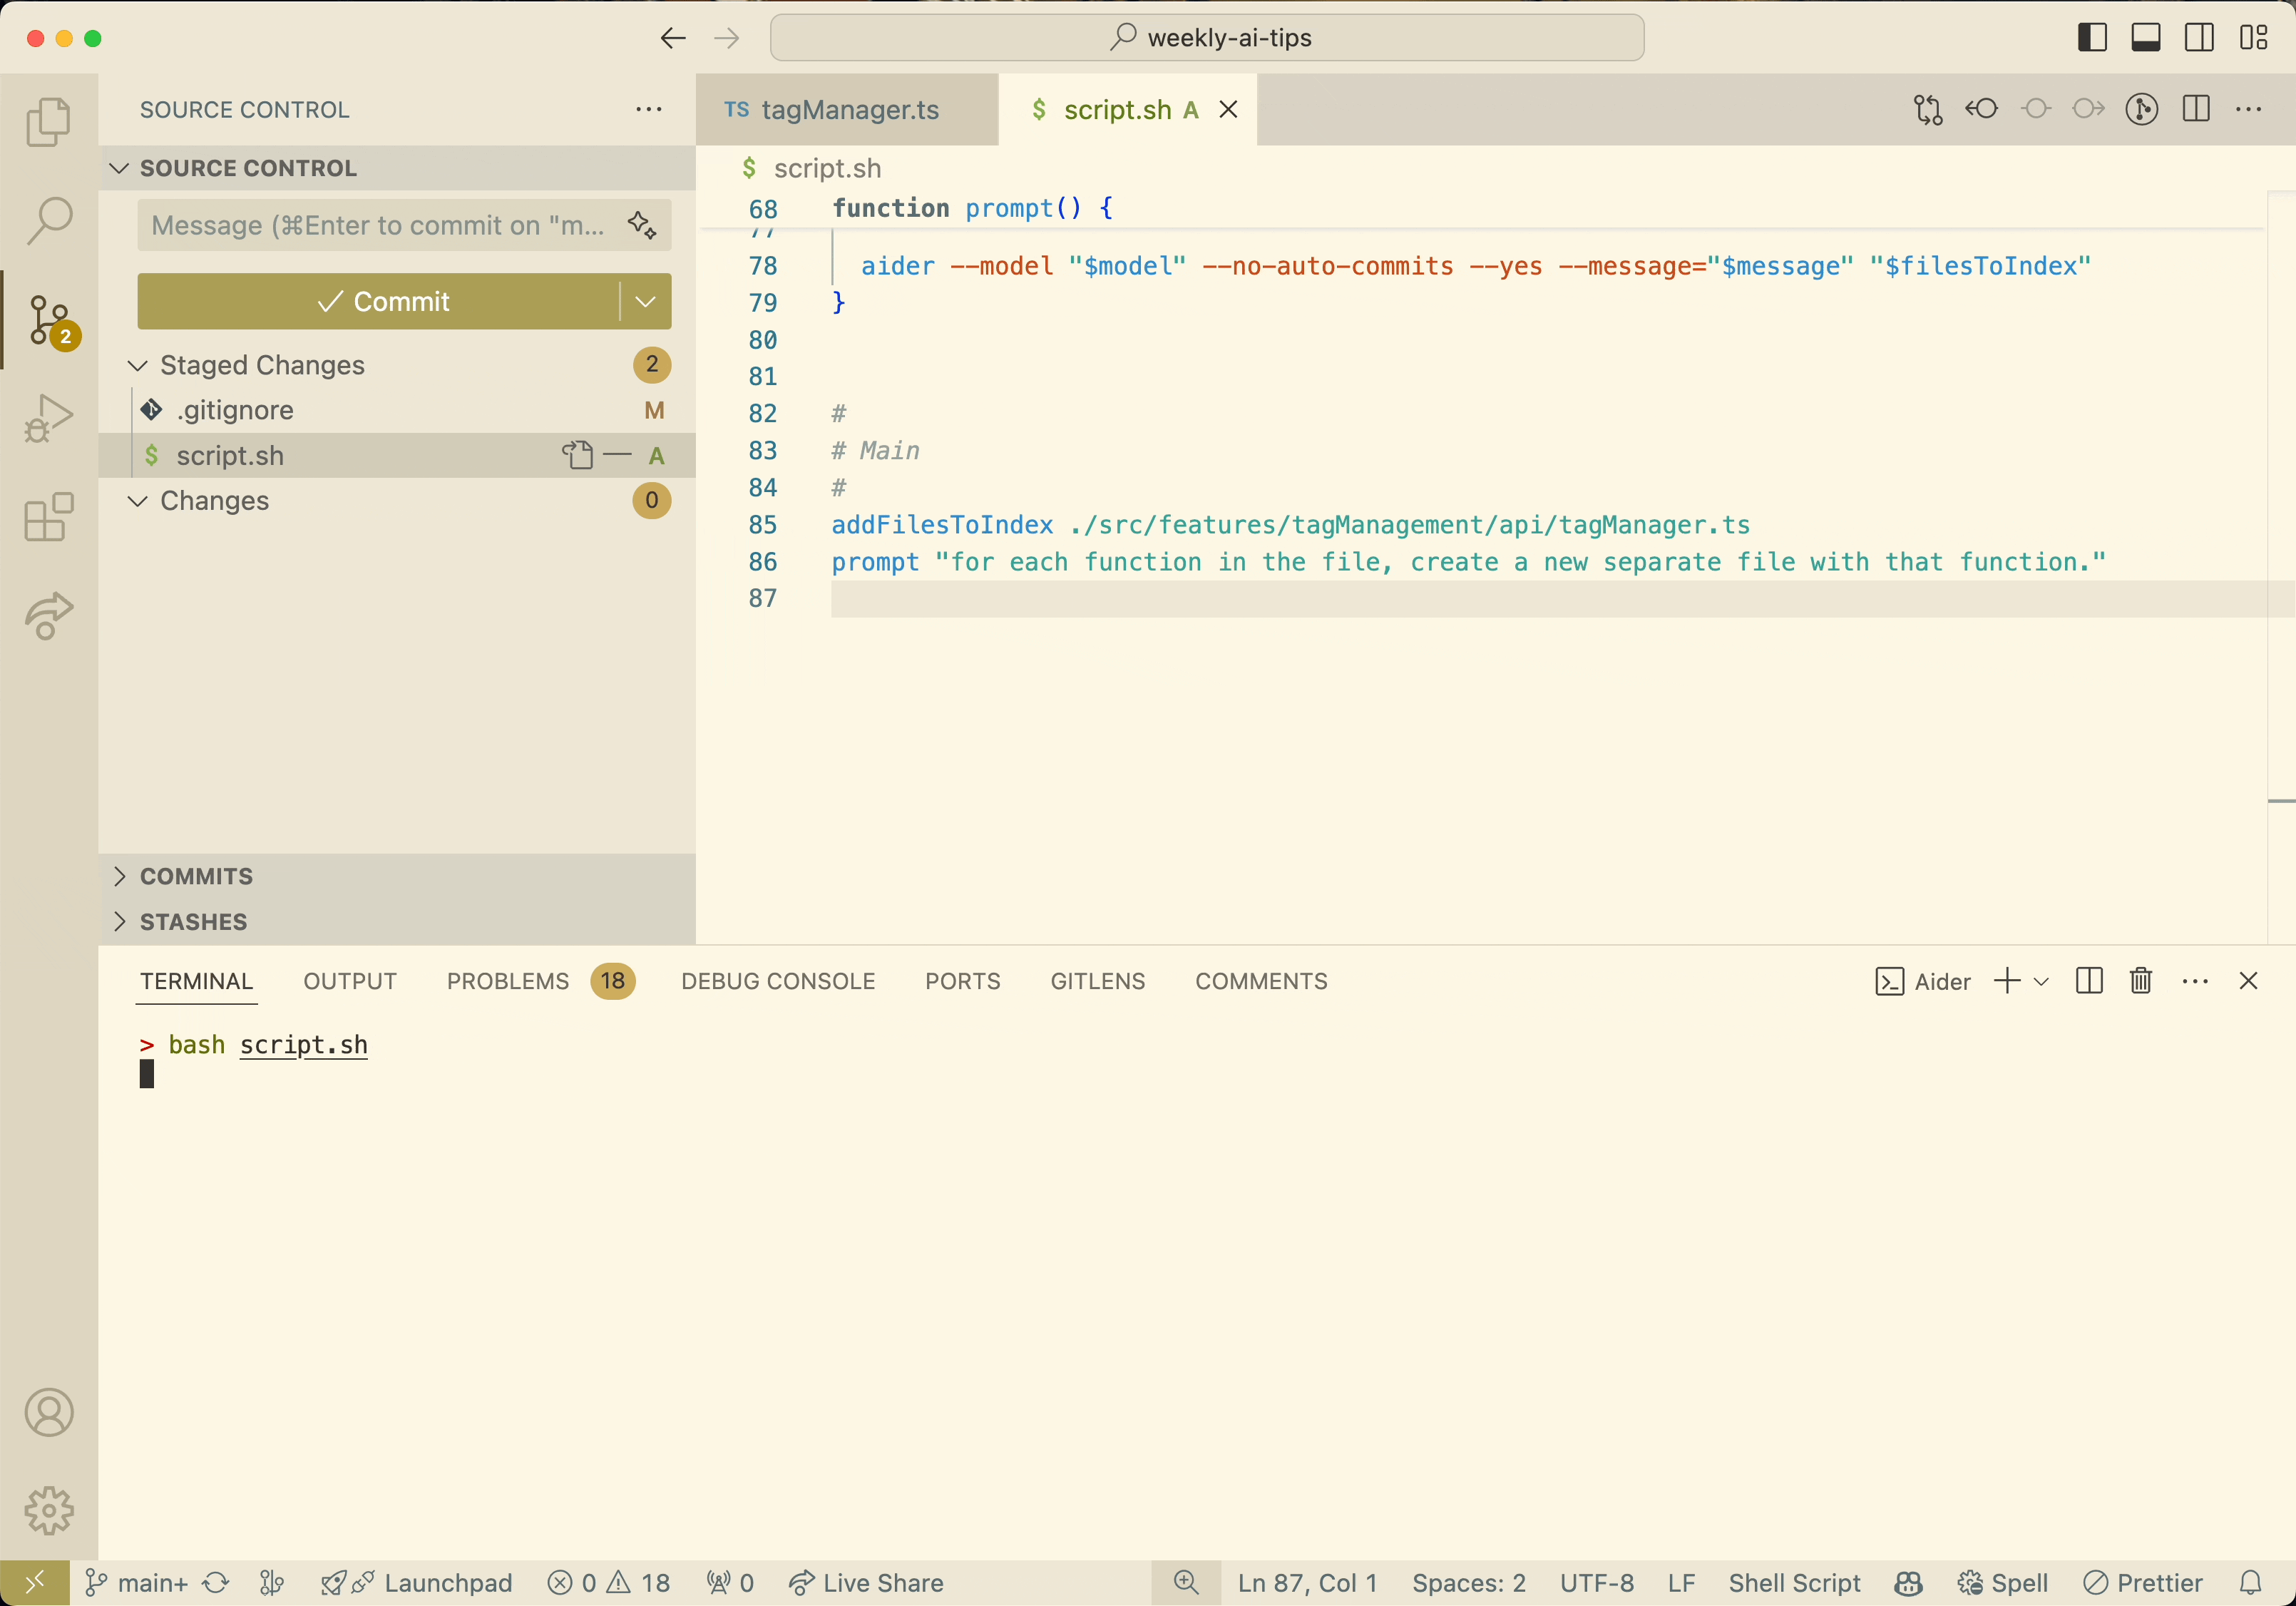
Task: Click Open File icon beside script.sh
Action: [x=577, y=456]
